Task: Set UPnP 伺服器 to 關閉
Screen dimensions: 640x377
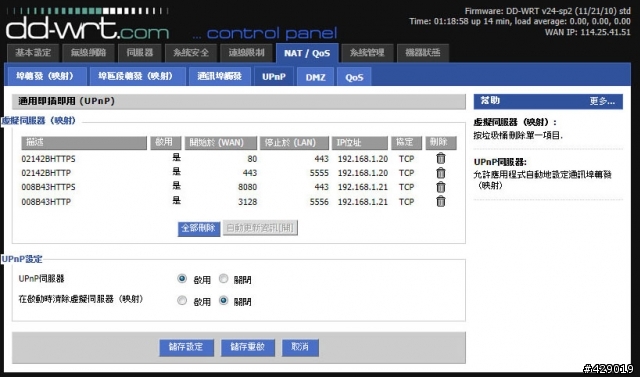Action: click(223, 279)
